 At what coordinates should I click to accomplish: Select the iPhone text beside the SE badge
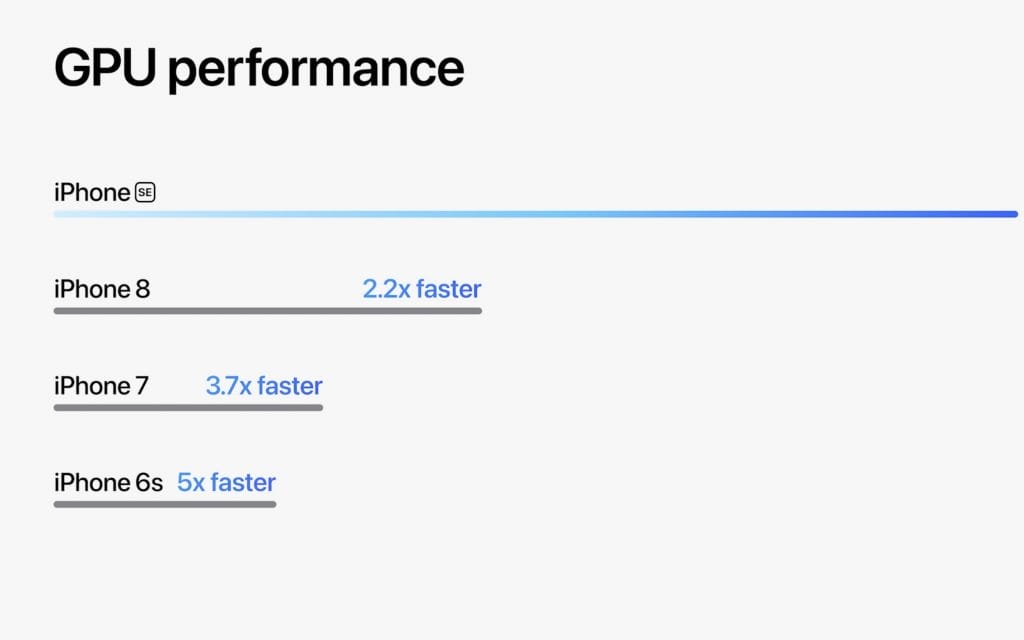click(x=92, y=193)
